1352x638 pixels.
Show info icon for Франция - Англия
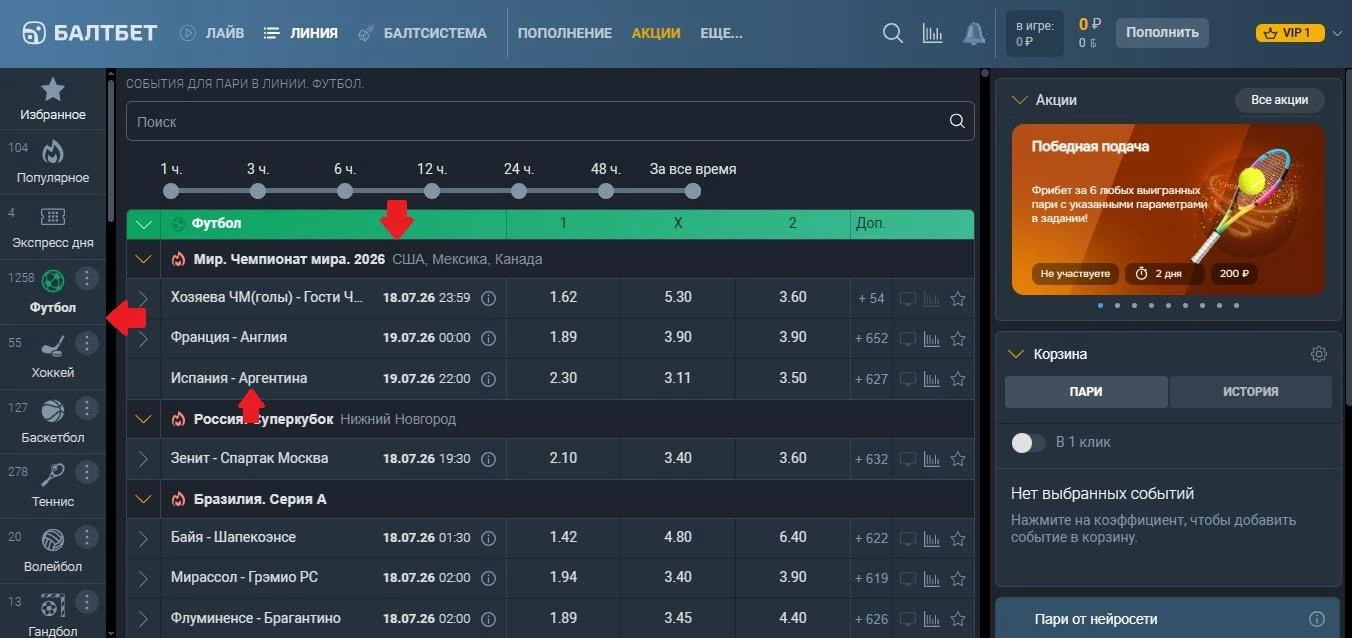tap(488, 338)
